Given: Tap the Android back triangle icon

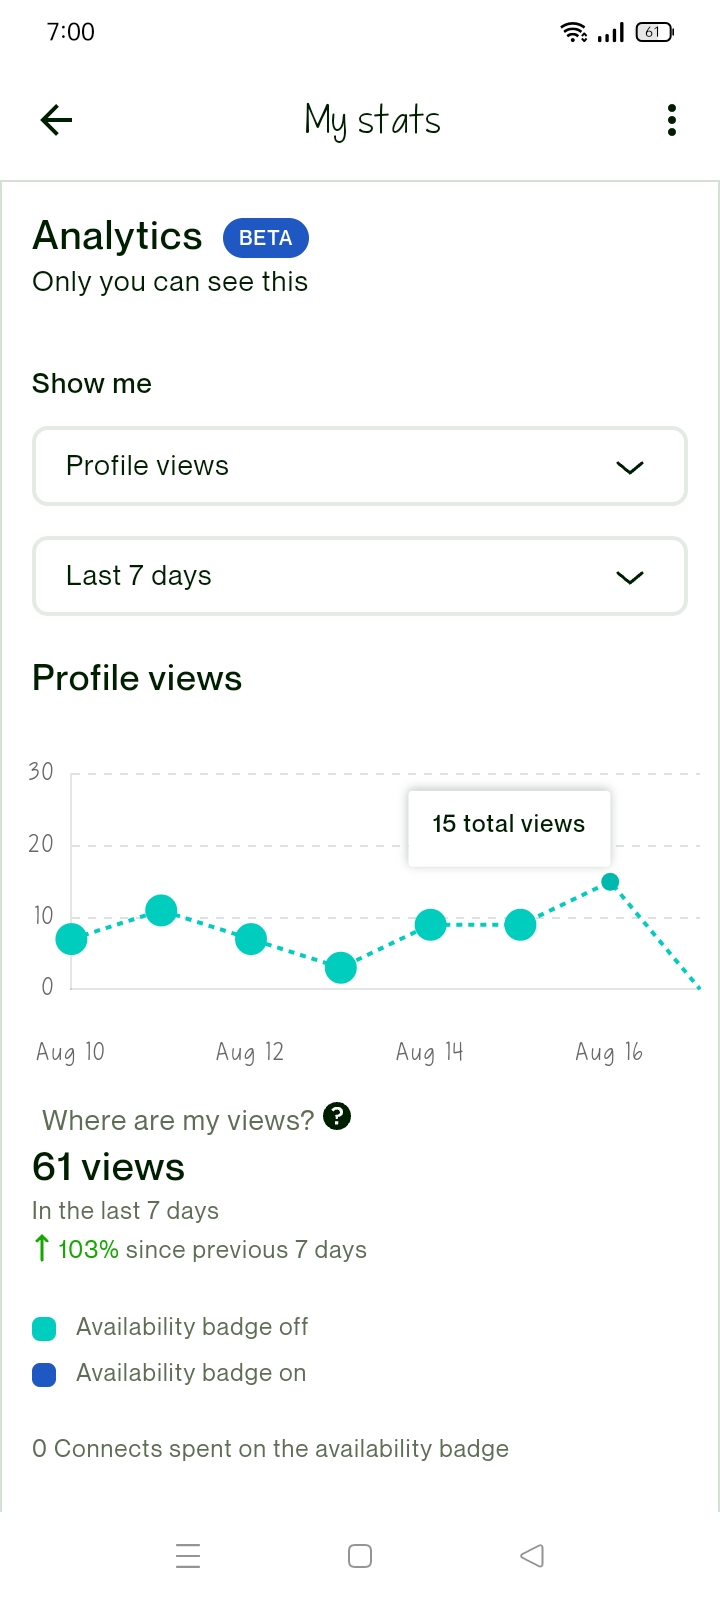Looking at the screenshot, I should click(532, 1556).
